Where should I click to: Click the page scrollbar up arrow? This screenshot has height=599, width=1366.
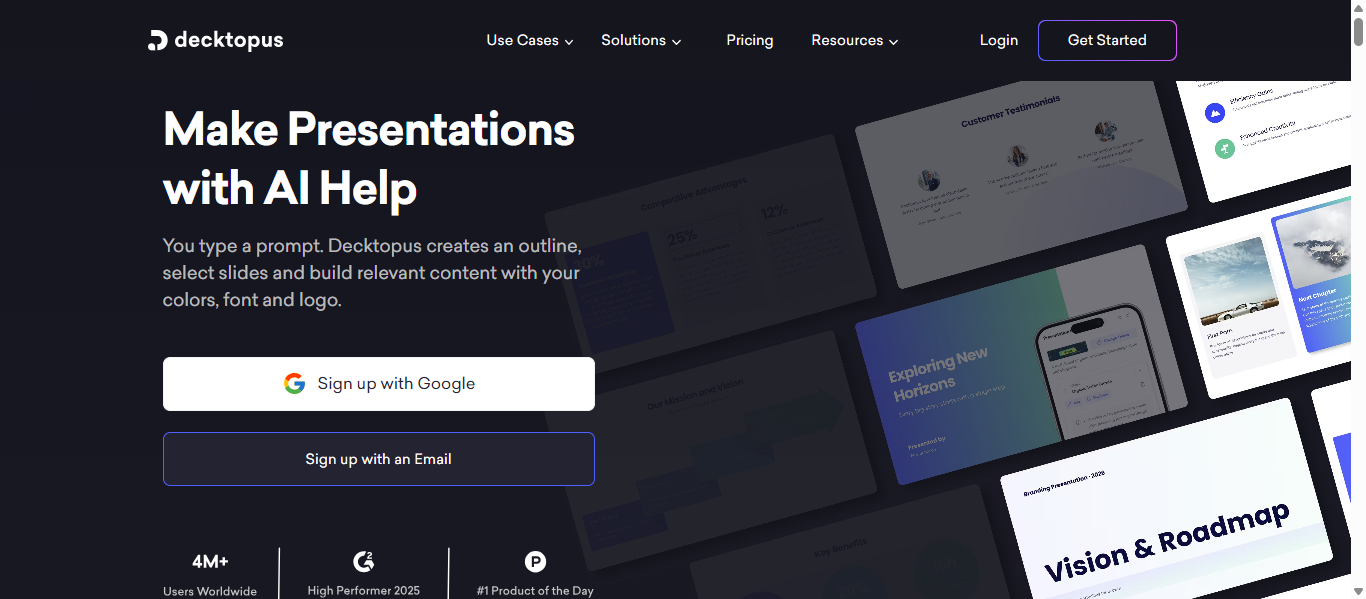point(1357,8)
